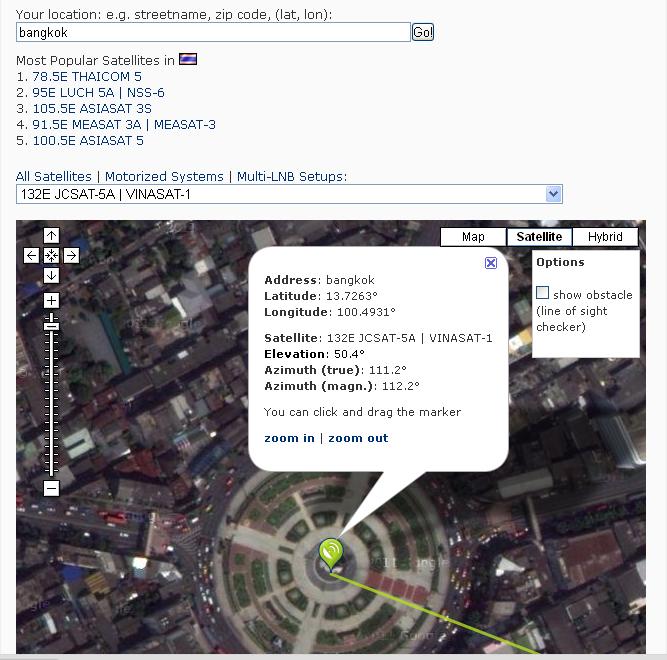Click the Options panel heading
The width and height of the screenshot is (667, 660).
[560, 262]
